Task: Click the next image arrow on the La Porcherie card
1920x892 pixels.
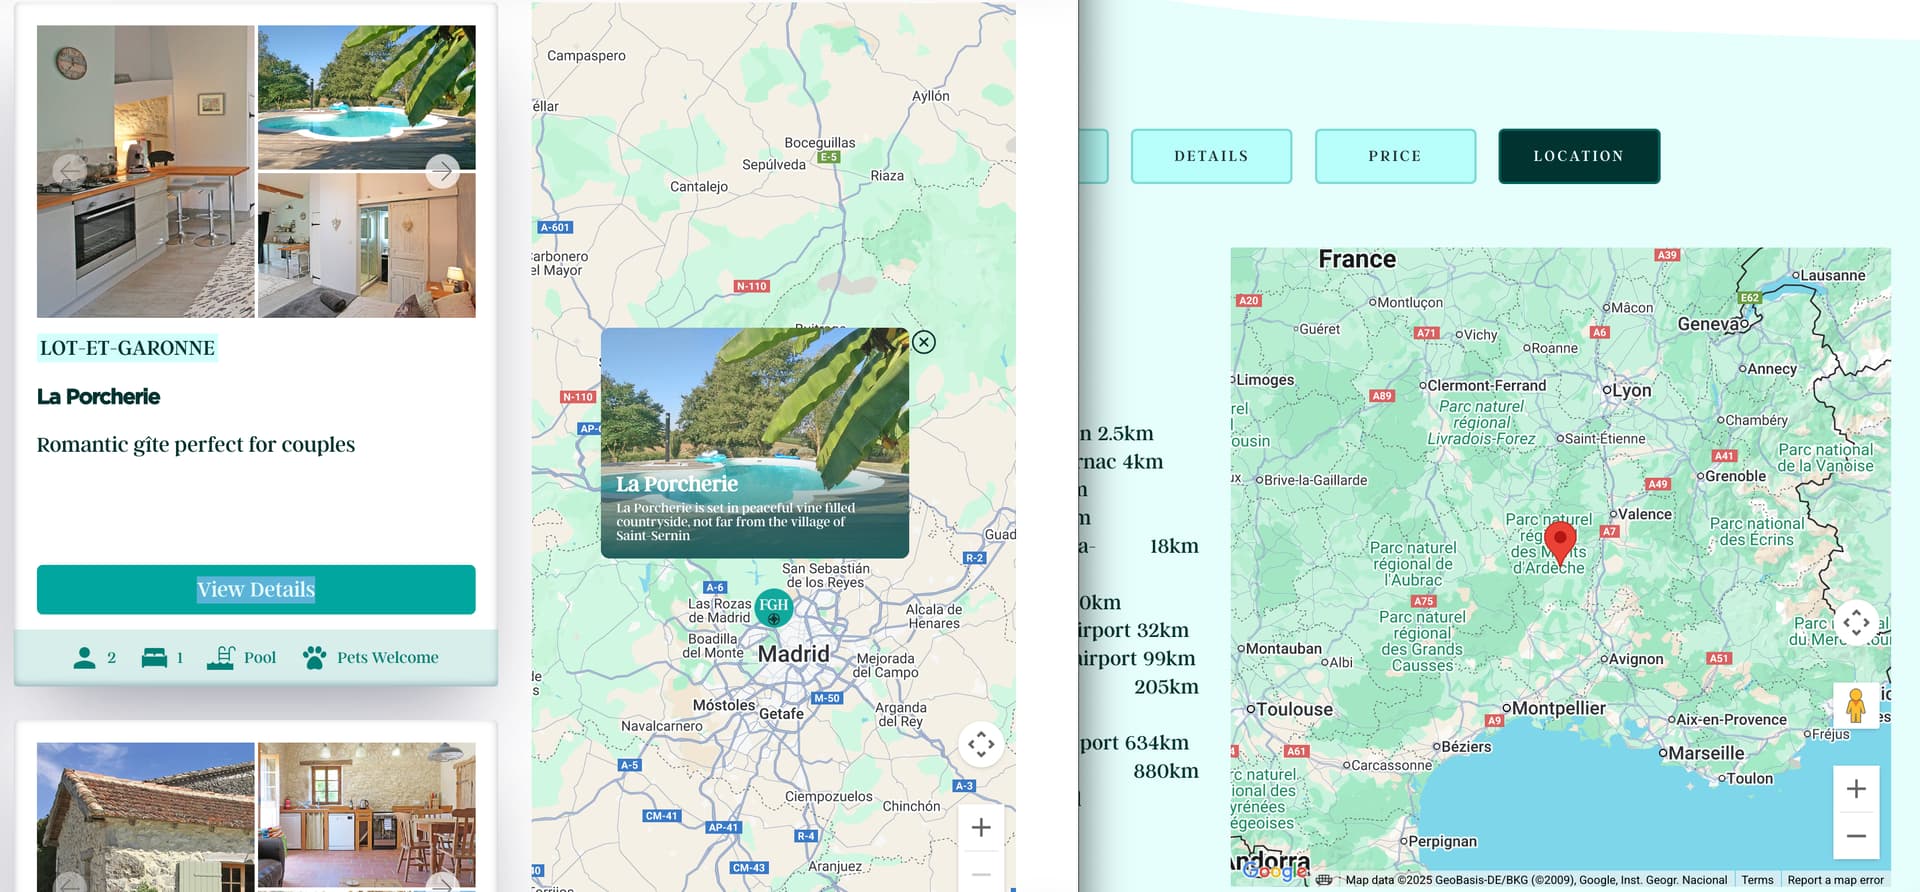Action: pyautogui.click(x=443, y=171)
